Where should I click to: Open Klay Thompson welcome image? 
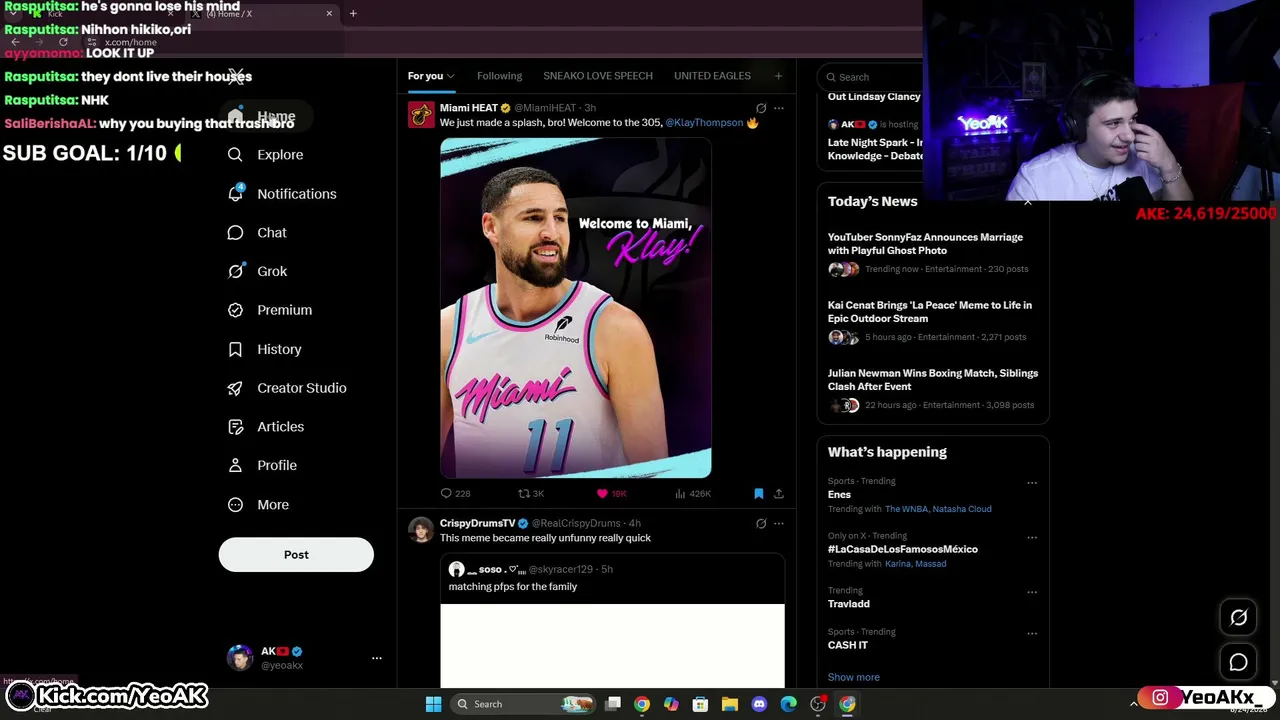pyautogui.click(x=576, y=308)
